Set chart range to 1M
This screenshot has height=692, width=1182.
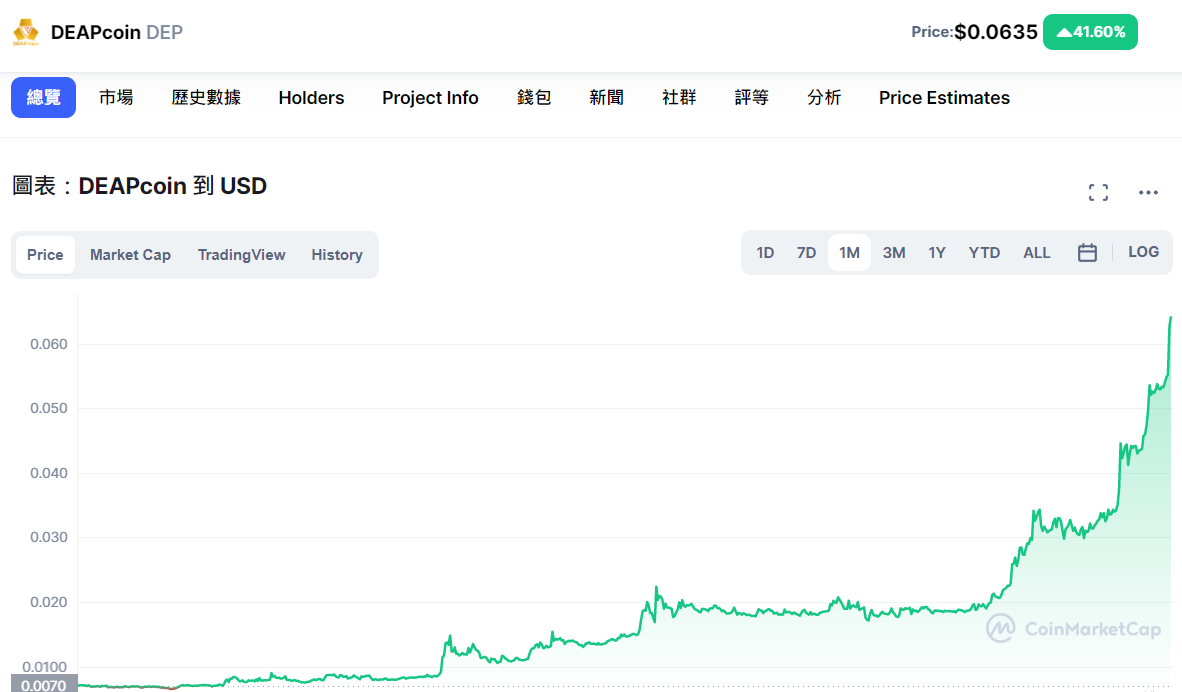click(850, 253)
